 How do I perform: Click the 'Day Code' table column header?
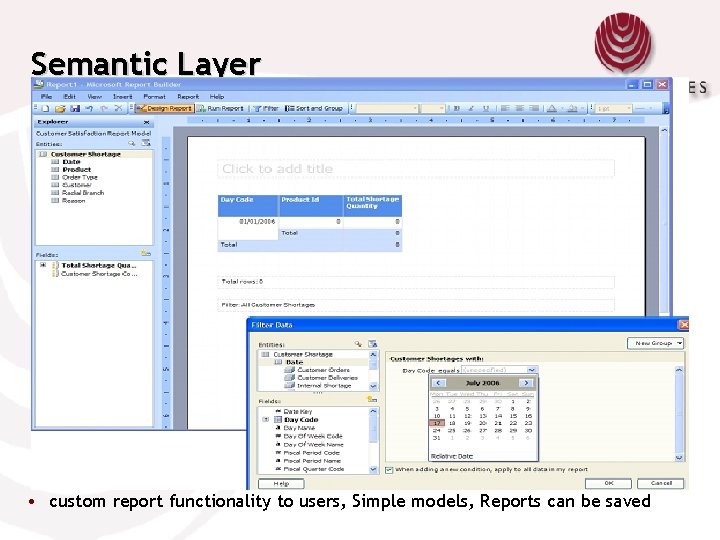click(248, 206)
